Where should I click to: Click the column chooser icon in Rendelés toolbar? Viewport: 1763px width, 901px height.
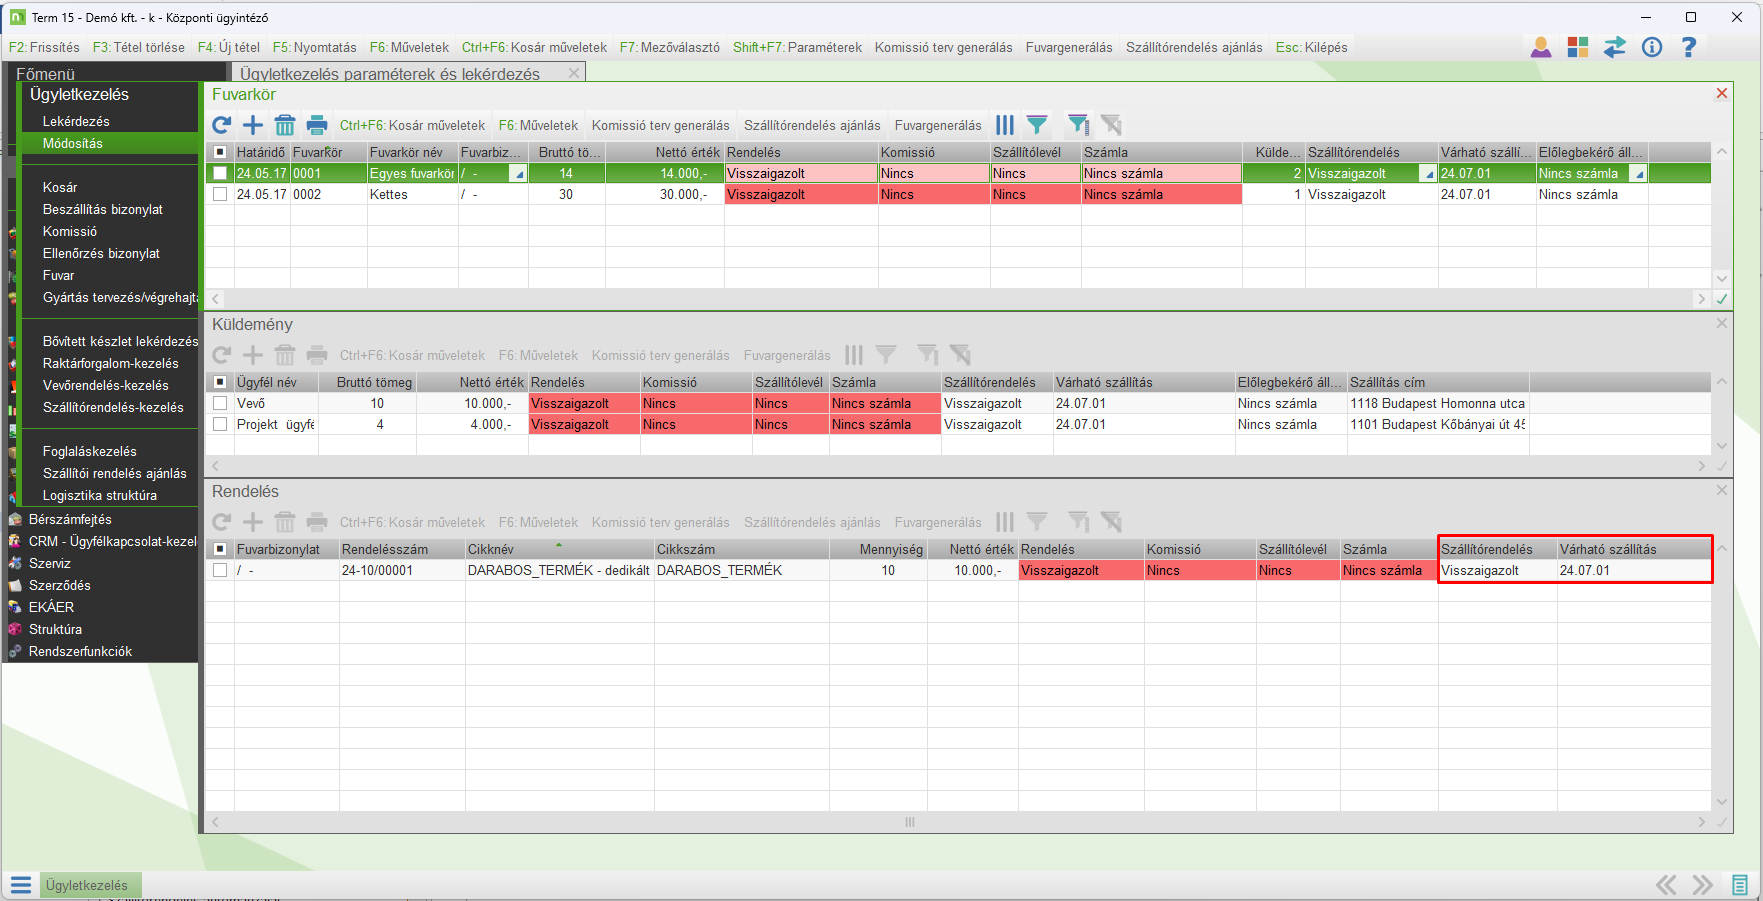click(x=1005, y=522)
